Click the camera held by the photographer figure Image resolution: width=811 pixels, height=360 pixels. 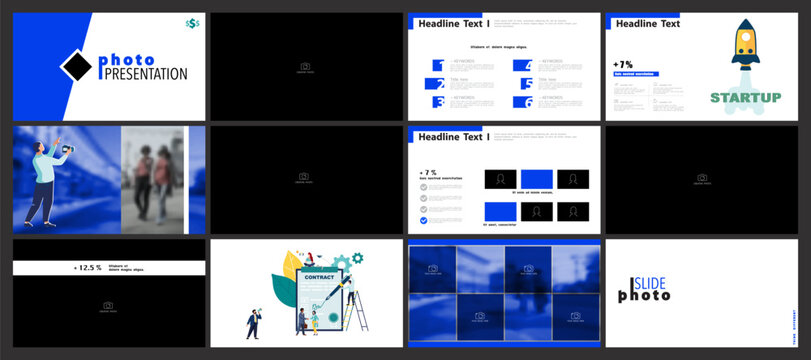(x=68, y=149)
